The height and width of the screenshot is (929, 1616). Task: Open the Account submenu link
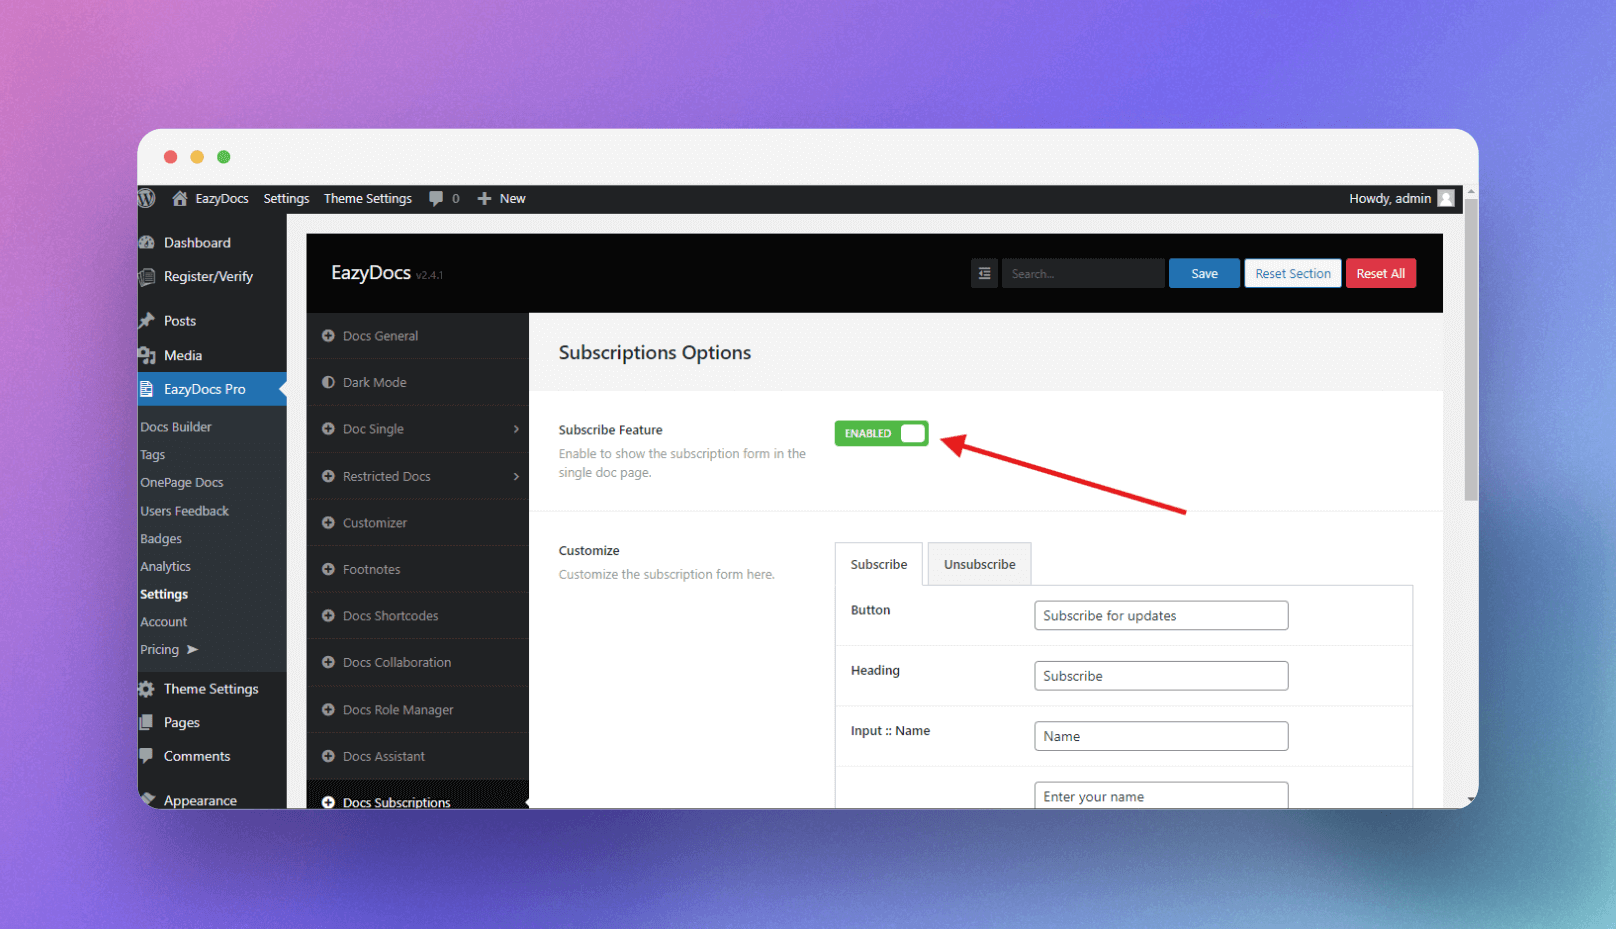[163, 622]
